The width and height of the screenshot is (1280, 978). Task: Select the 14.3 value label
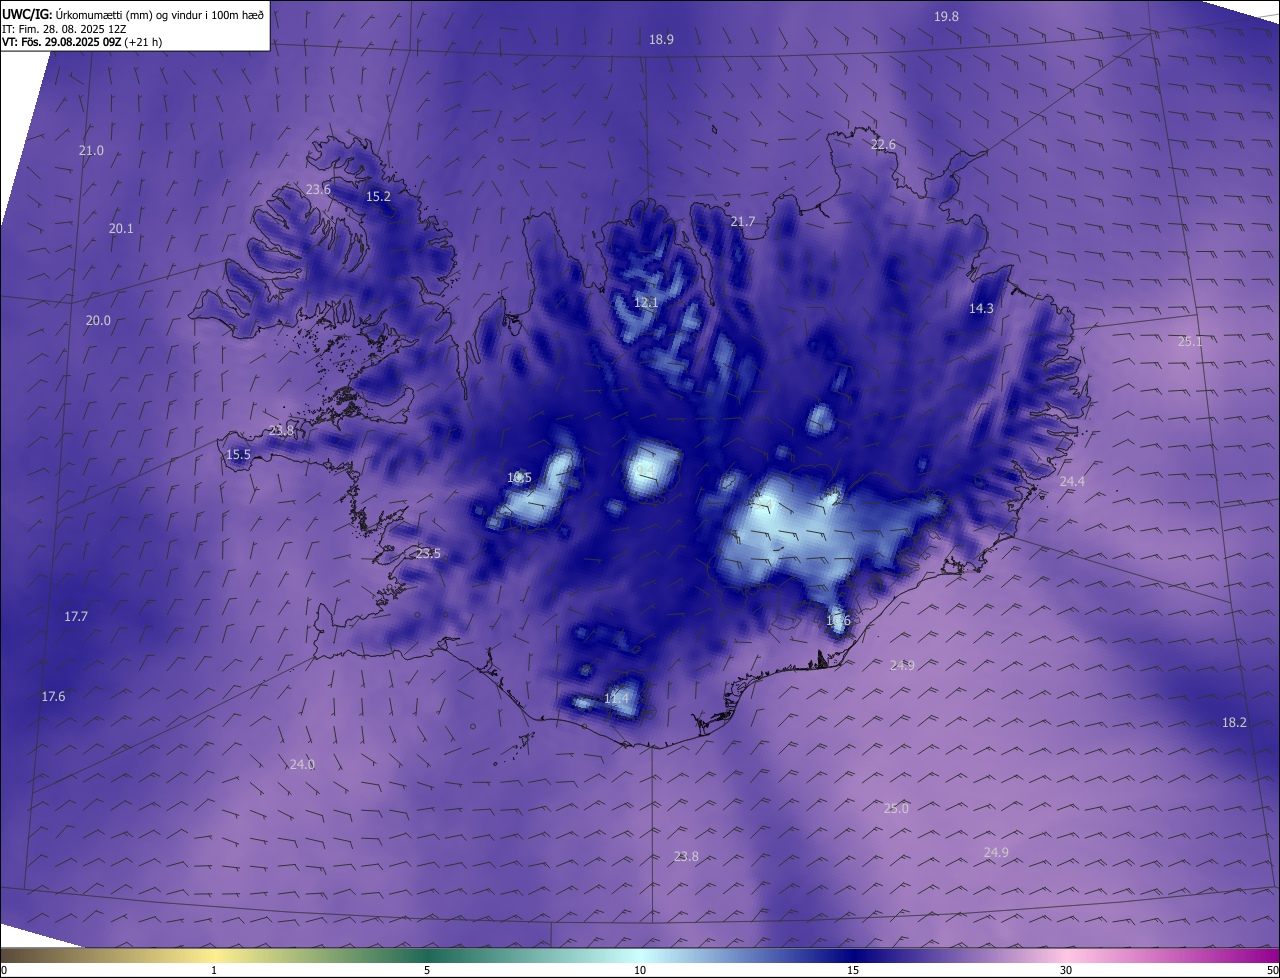point(981,309)
